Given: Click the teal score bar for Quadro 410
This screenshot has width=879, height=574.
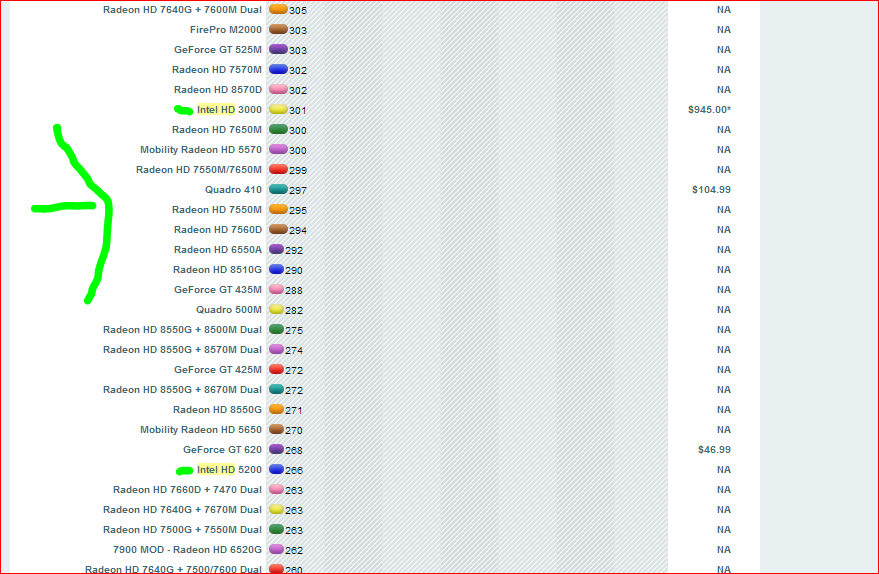Looking at the screenshot, I should [x=278, y=189].
